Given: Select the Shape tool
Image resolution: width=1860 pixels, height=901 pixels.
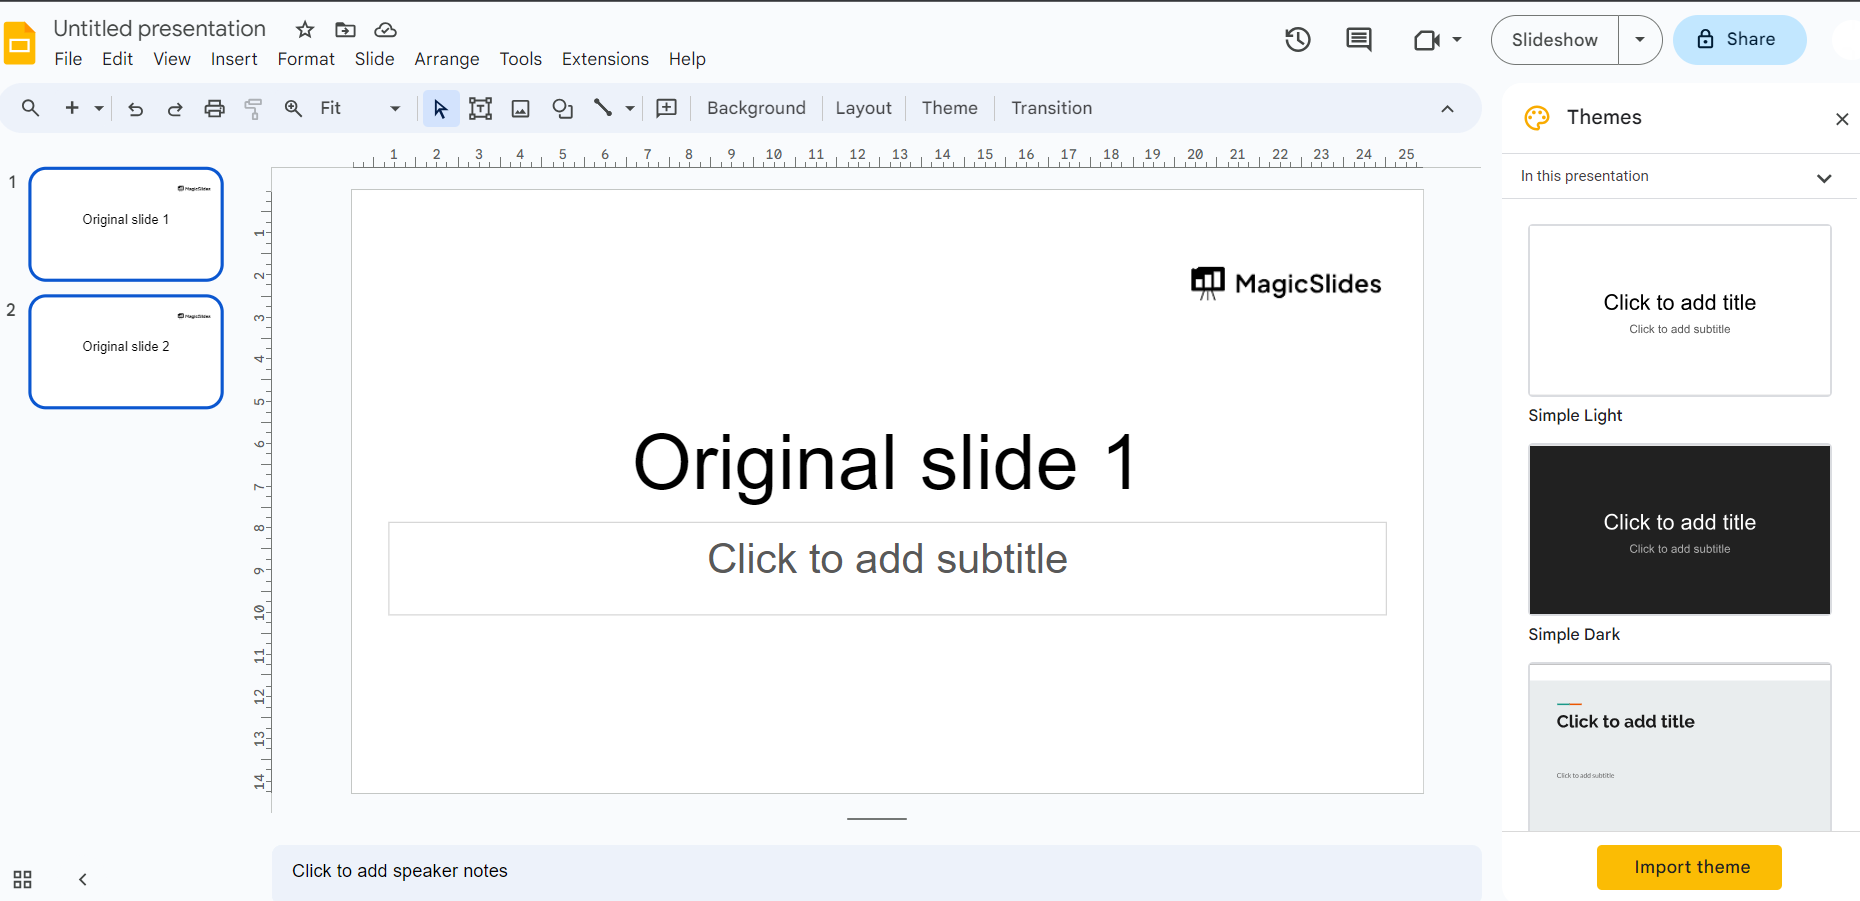Looking at the screenshot, I should (x=563, y=109).
